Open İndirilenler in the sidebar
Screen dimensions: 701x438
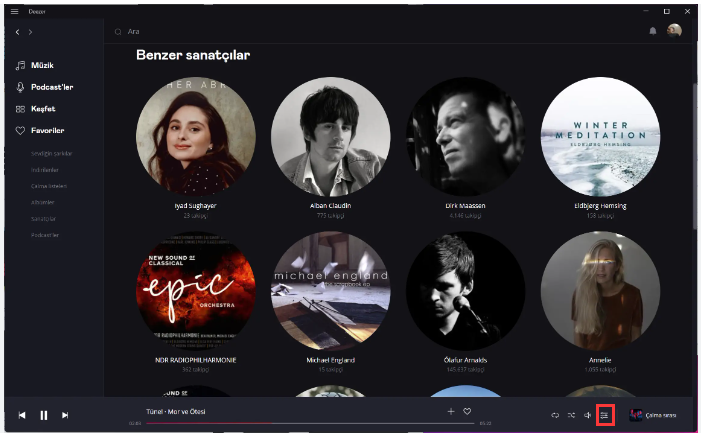(45, 170)
